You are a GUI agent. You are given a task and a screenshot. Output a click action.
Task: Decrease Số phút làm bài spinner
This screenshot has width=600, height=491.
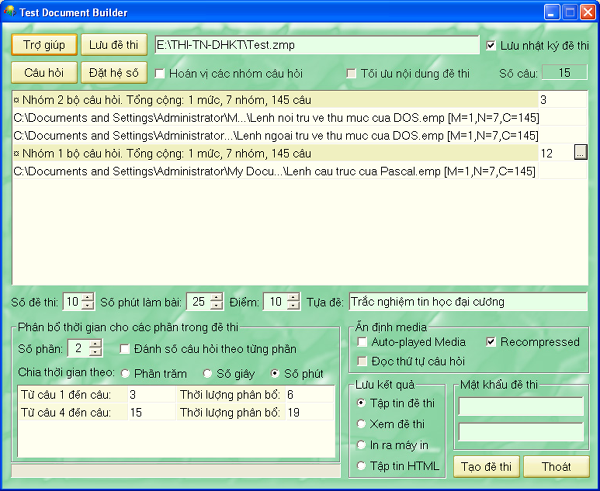click(216, 306)
